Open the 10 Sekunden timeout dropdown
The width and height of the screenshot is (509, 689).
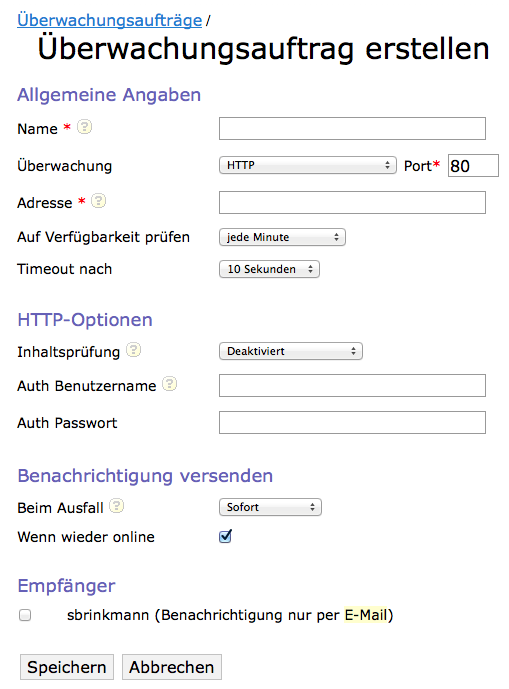tap(269, 269)
